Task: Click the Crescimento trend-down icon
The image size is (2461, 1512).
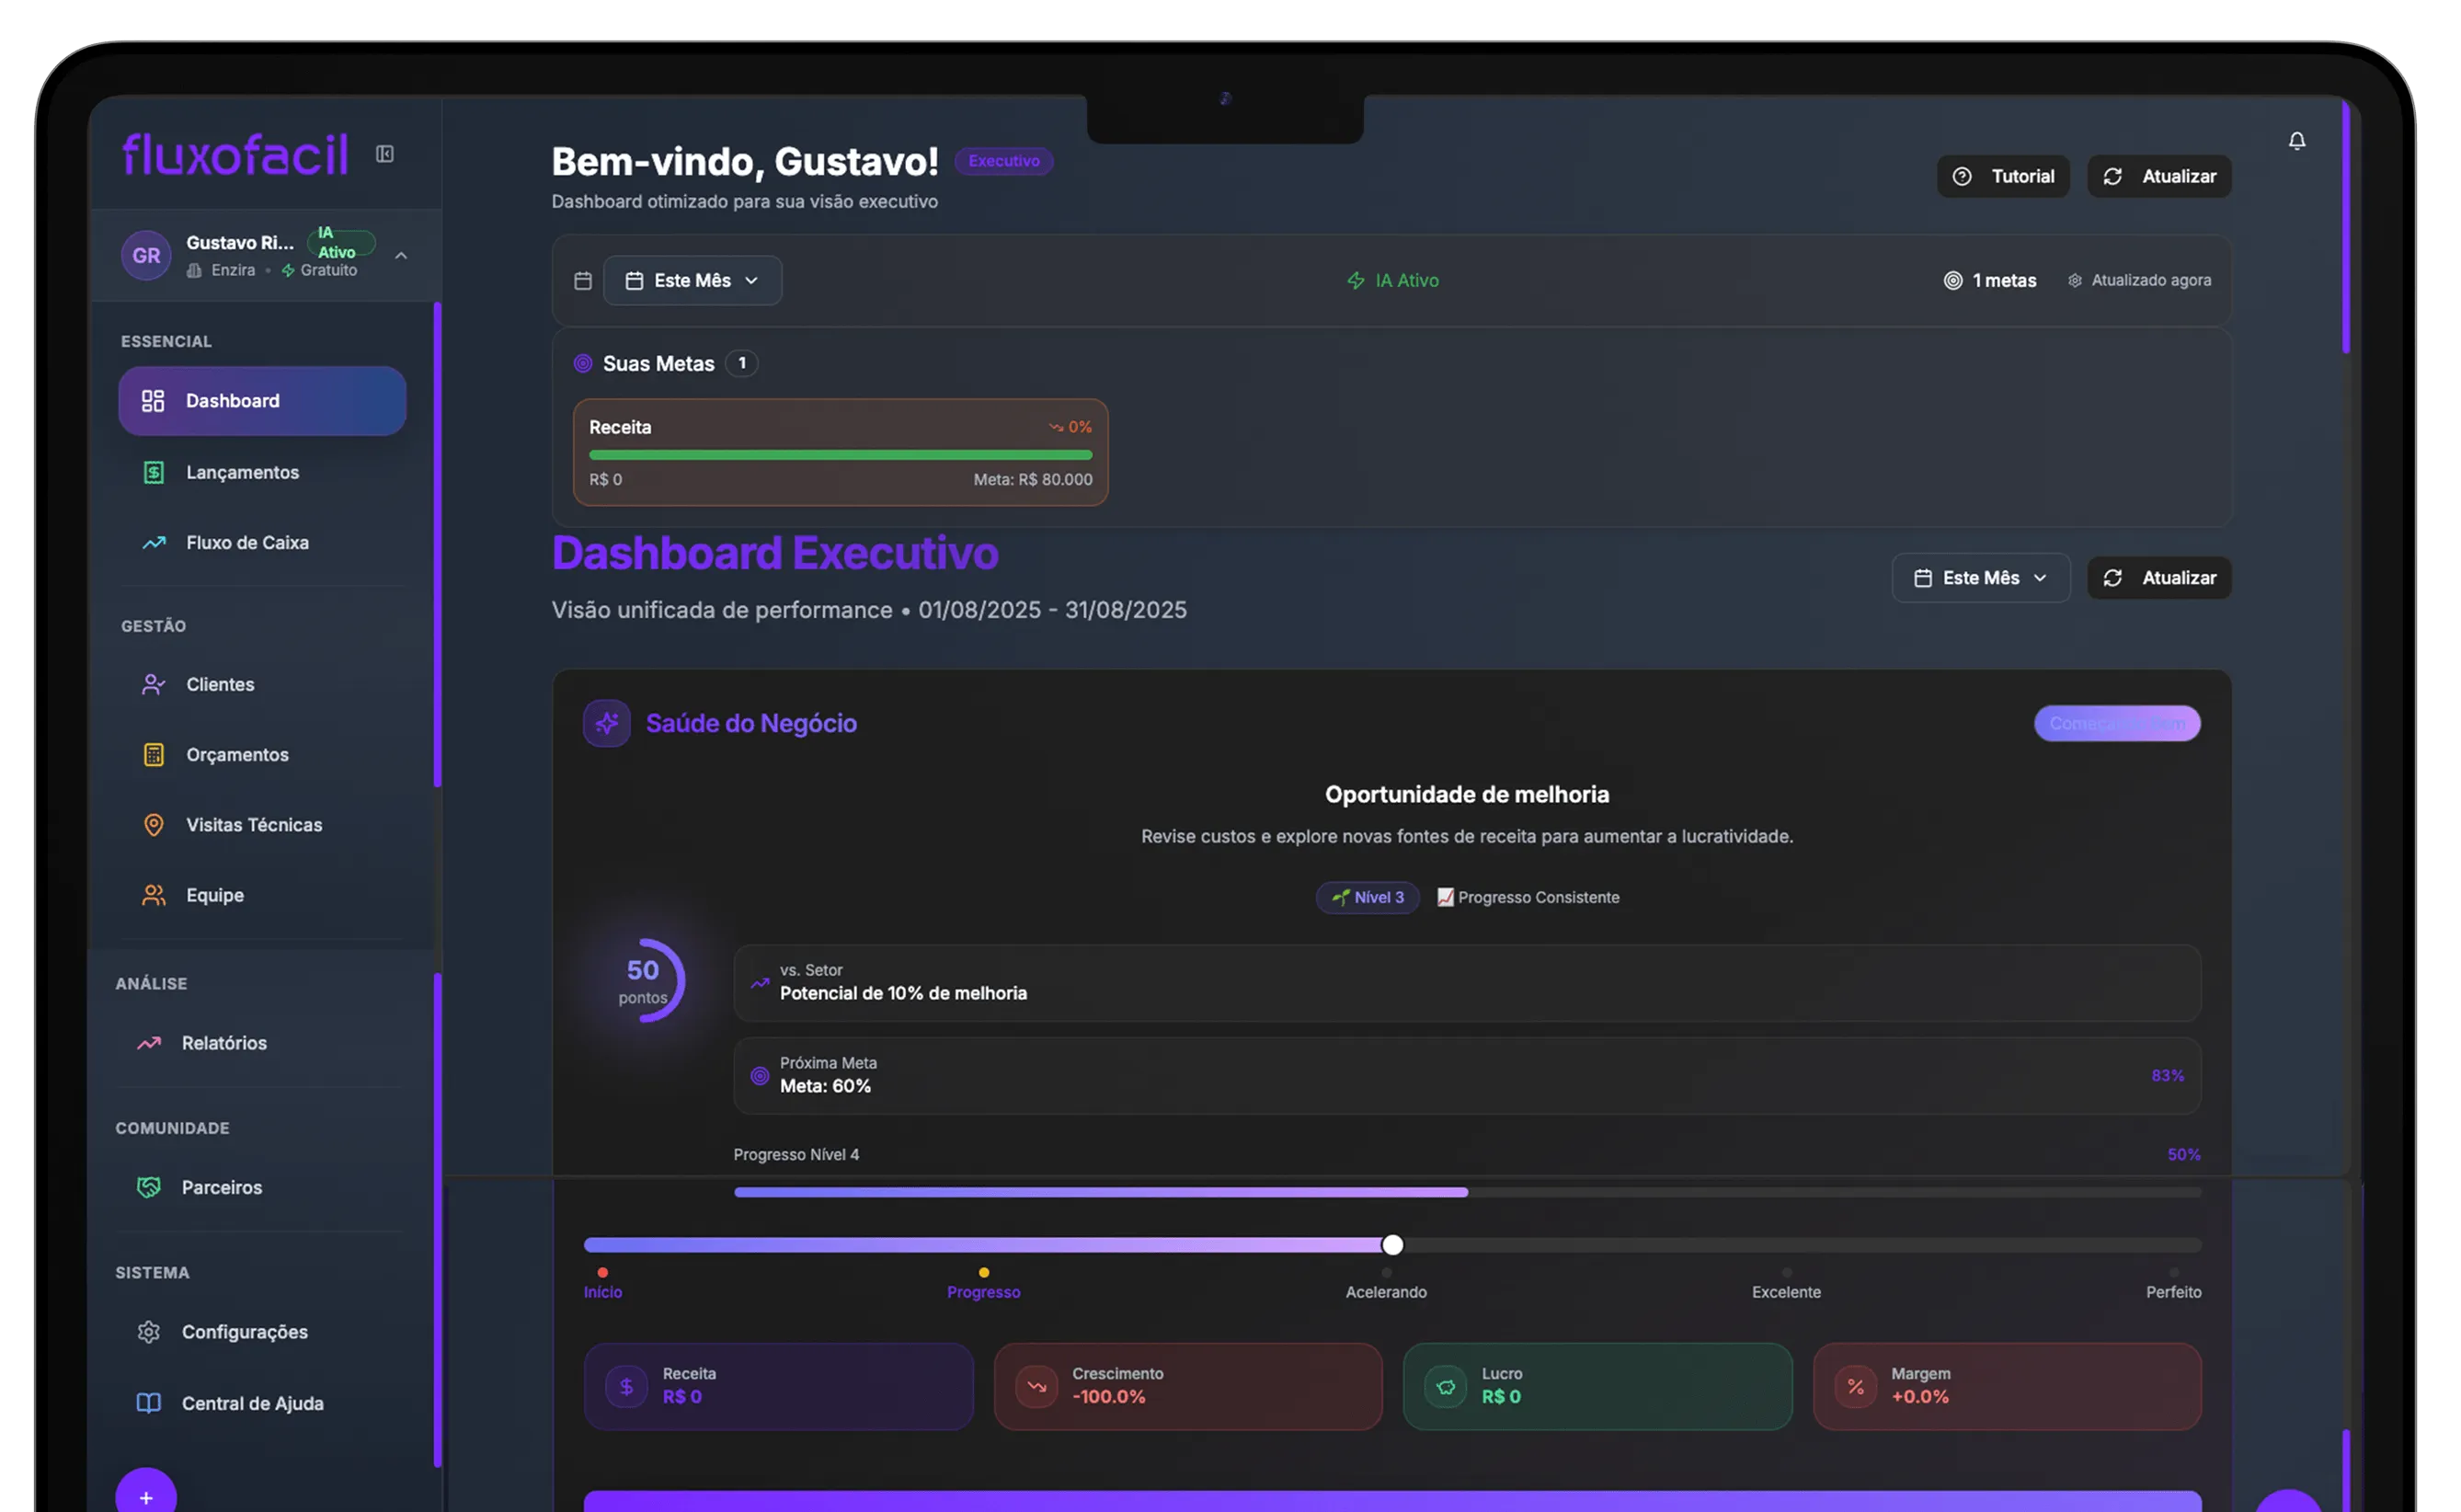Action: [1036, 1386]
